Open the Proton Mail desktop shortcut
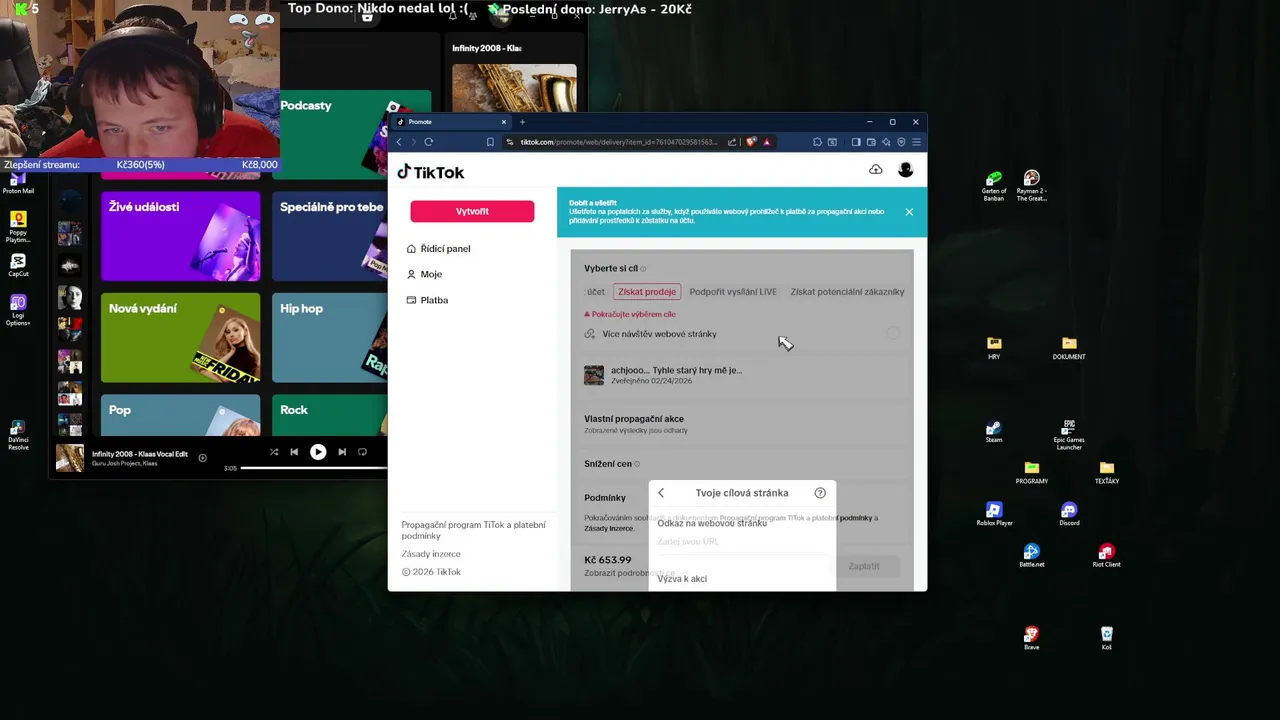Image resolution: width=1280 pixels, height=720 pixels. tap(18, 182)
